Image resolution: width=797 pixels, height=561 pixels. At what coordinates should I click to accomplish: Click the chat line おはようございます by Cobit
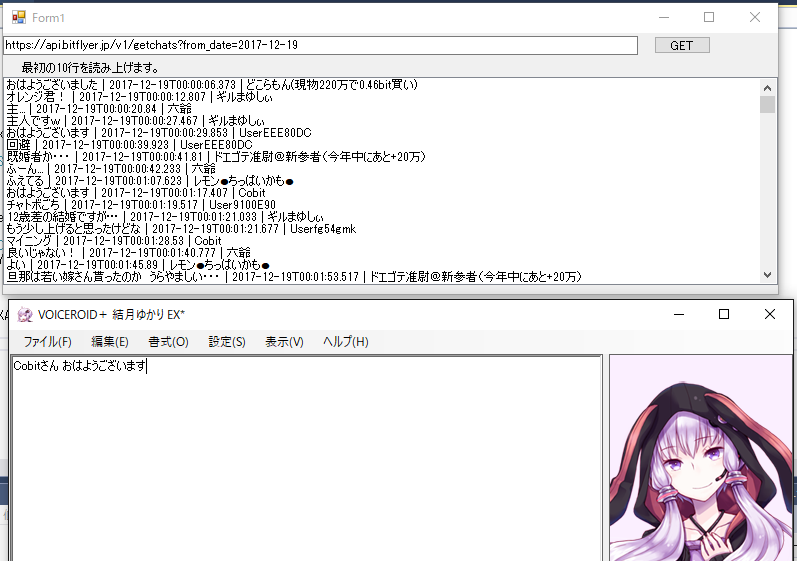pos(136,193)
